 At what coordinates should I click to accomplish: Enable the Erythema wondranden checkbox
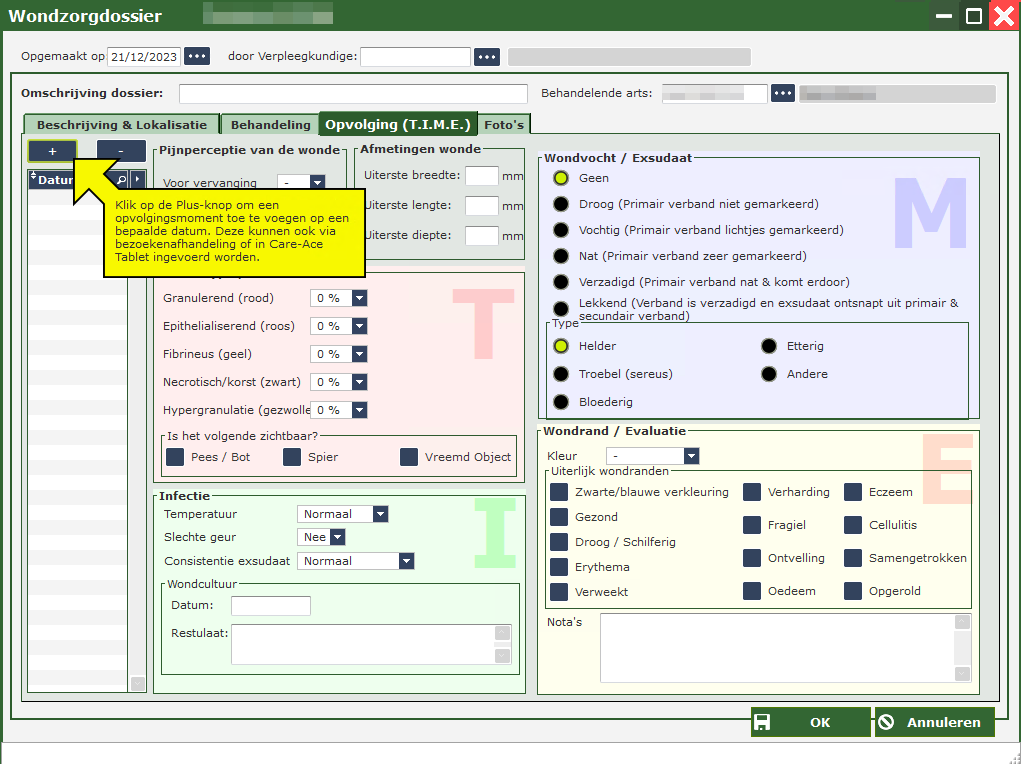pyautogui.click(x=559, y=567)
